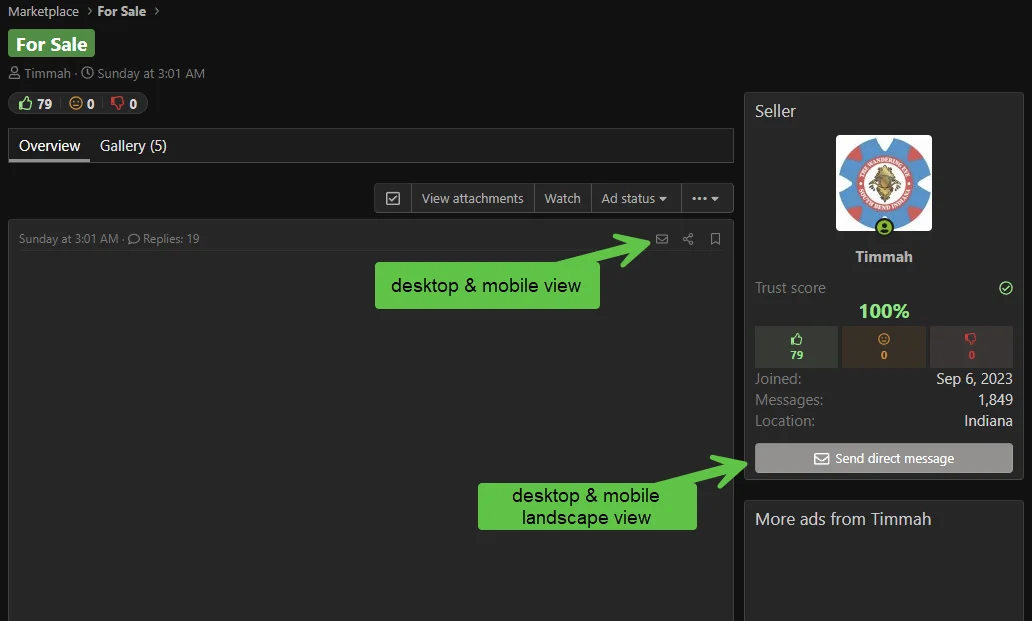Viewport: 1032px width, 621px height.
Task: Click the trust score verified checkmark icon
Action: click(x=1006, y=288)
